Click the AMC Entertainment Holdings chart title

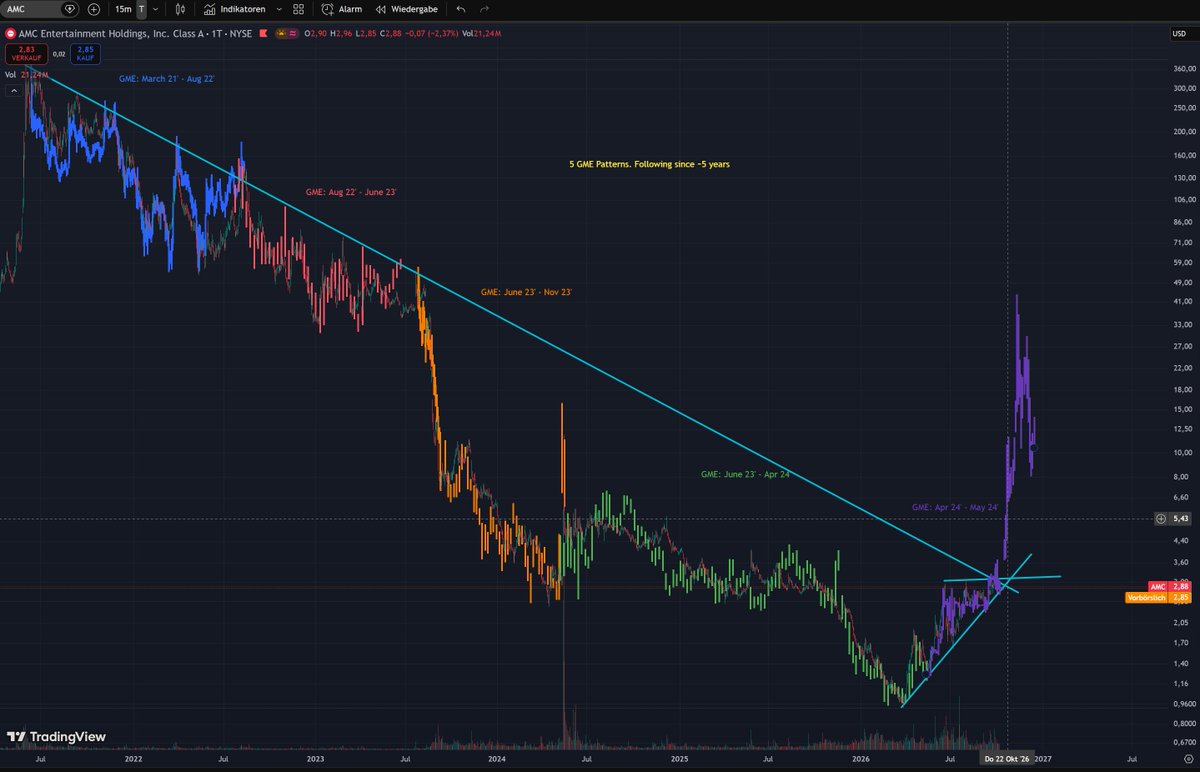click(x=134, y=34)
